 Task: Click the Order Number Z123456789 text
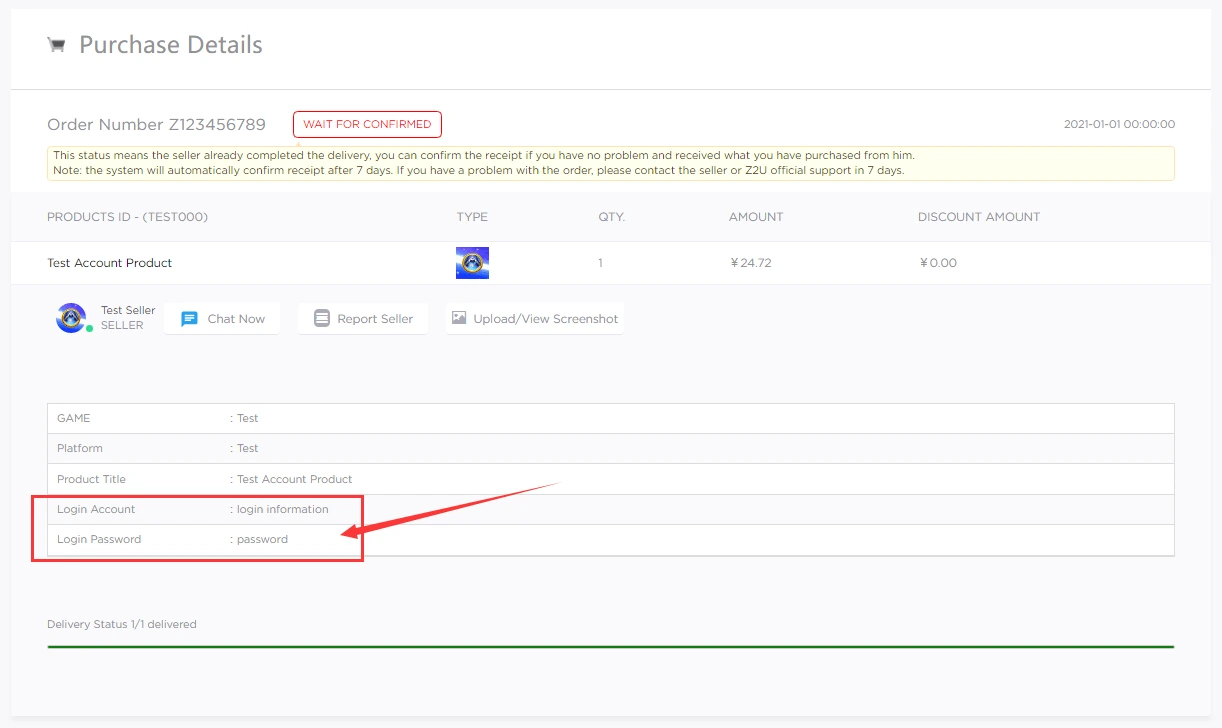tap(156, 124)
